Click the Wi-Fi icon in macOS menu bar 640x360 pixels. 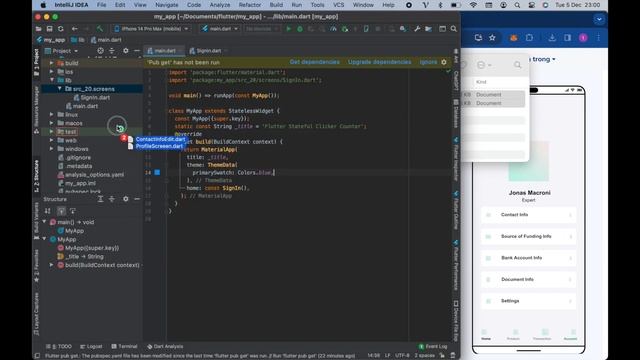(x=473, y=5)
